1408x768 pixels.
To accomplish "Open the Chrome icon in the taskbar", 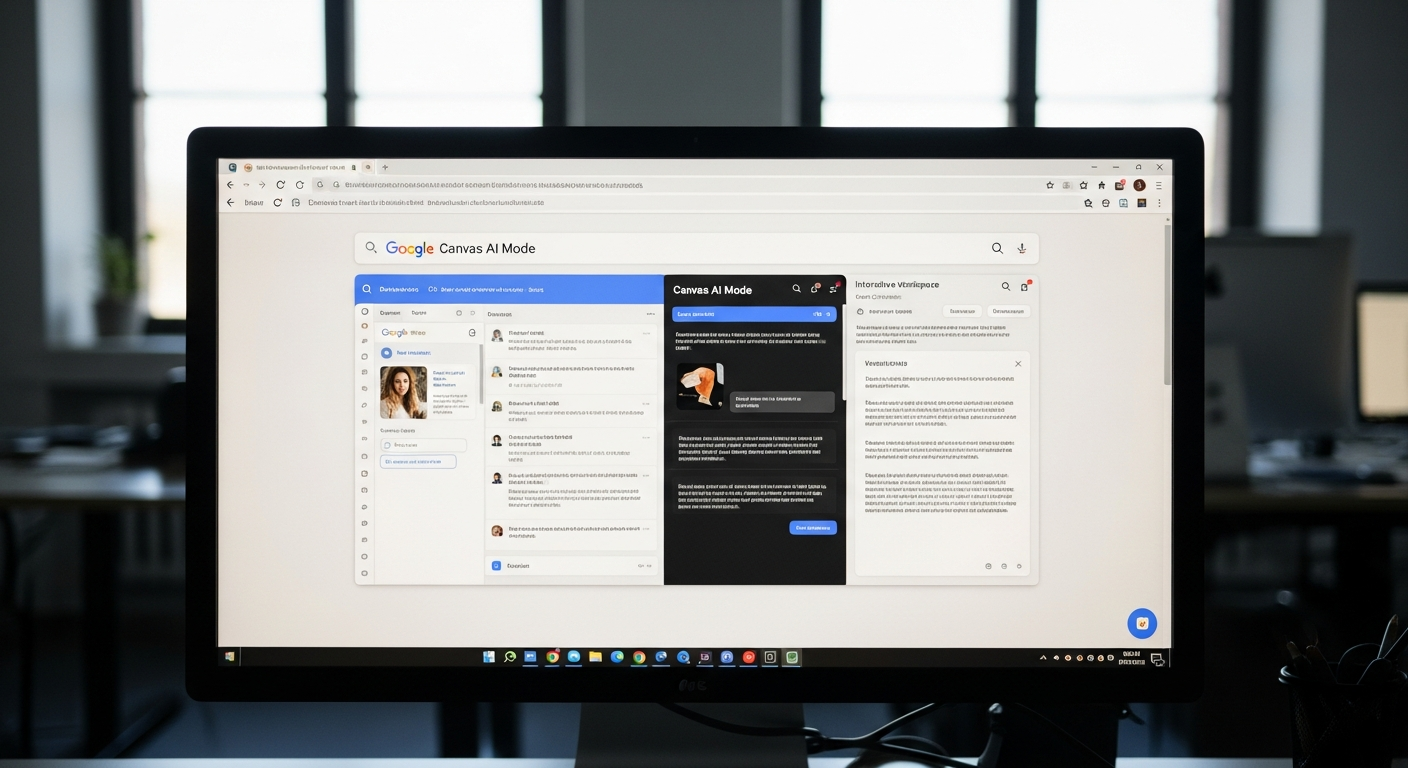I will click(x=552, y=657).
